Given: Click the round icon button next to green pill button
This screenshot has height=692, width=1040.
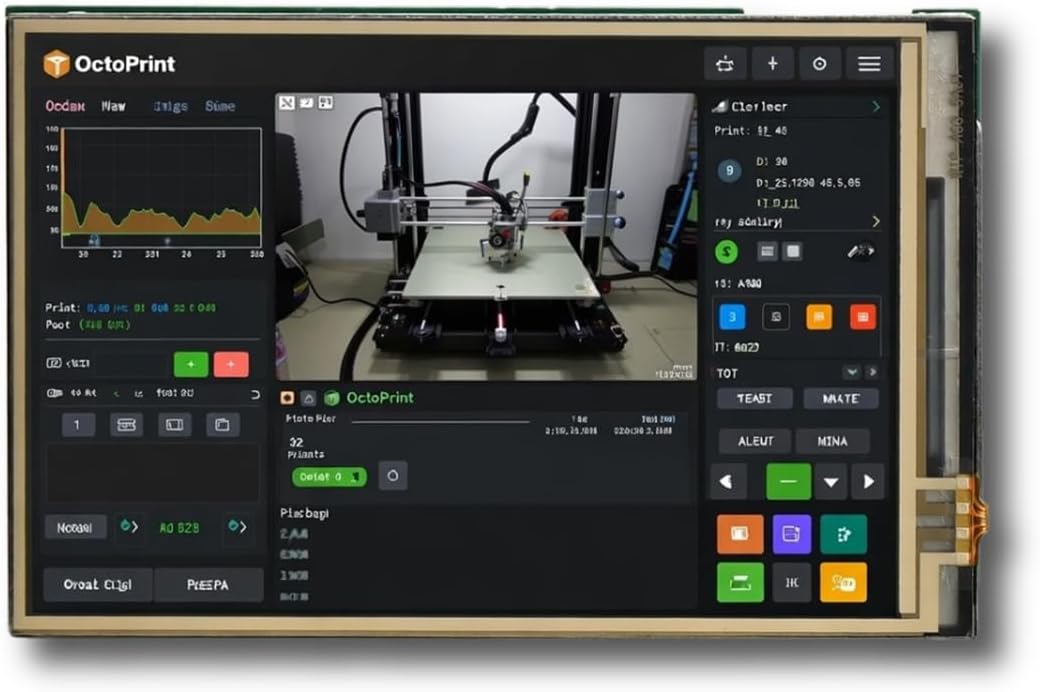Looking at the screenshot, I should (x=393, y=476).
